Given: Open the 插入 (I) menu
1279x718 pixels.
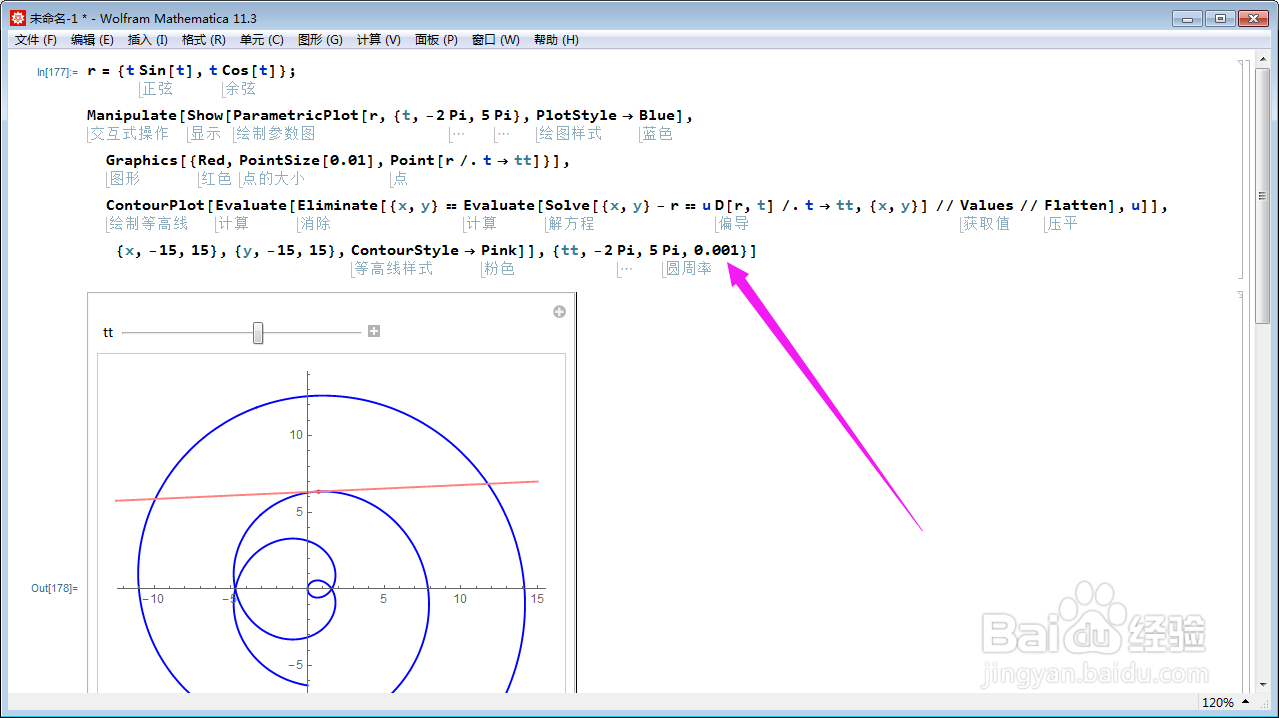Looking at the screenshot, I should coord(148,40).
